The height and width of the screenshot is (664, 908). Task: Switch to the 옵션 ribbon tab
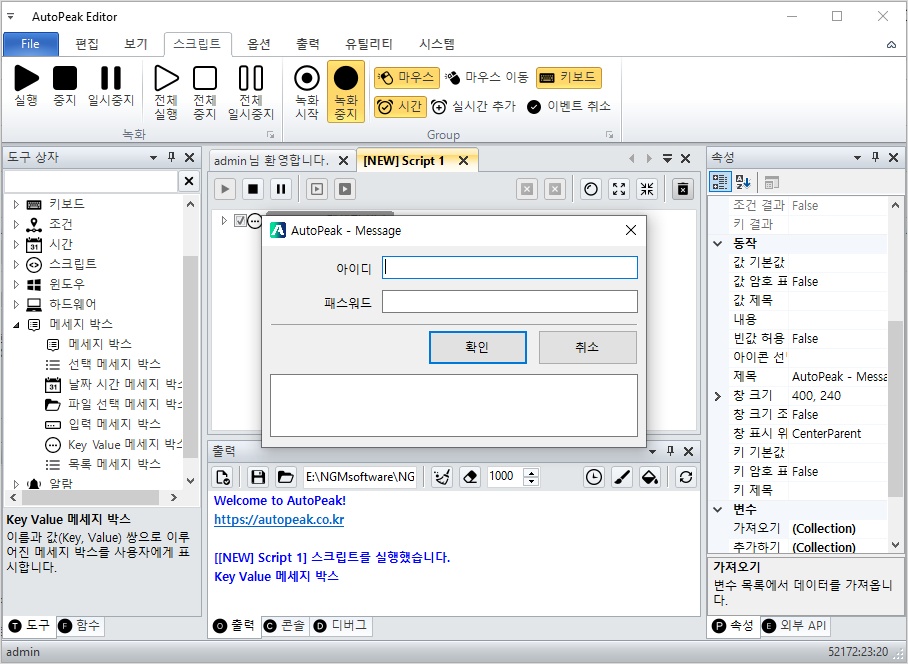tap(259, 44)
